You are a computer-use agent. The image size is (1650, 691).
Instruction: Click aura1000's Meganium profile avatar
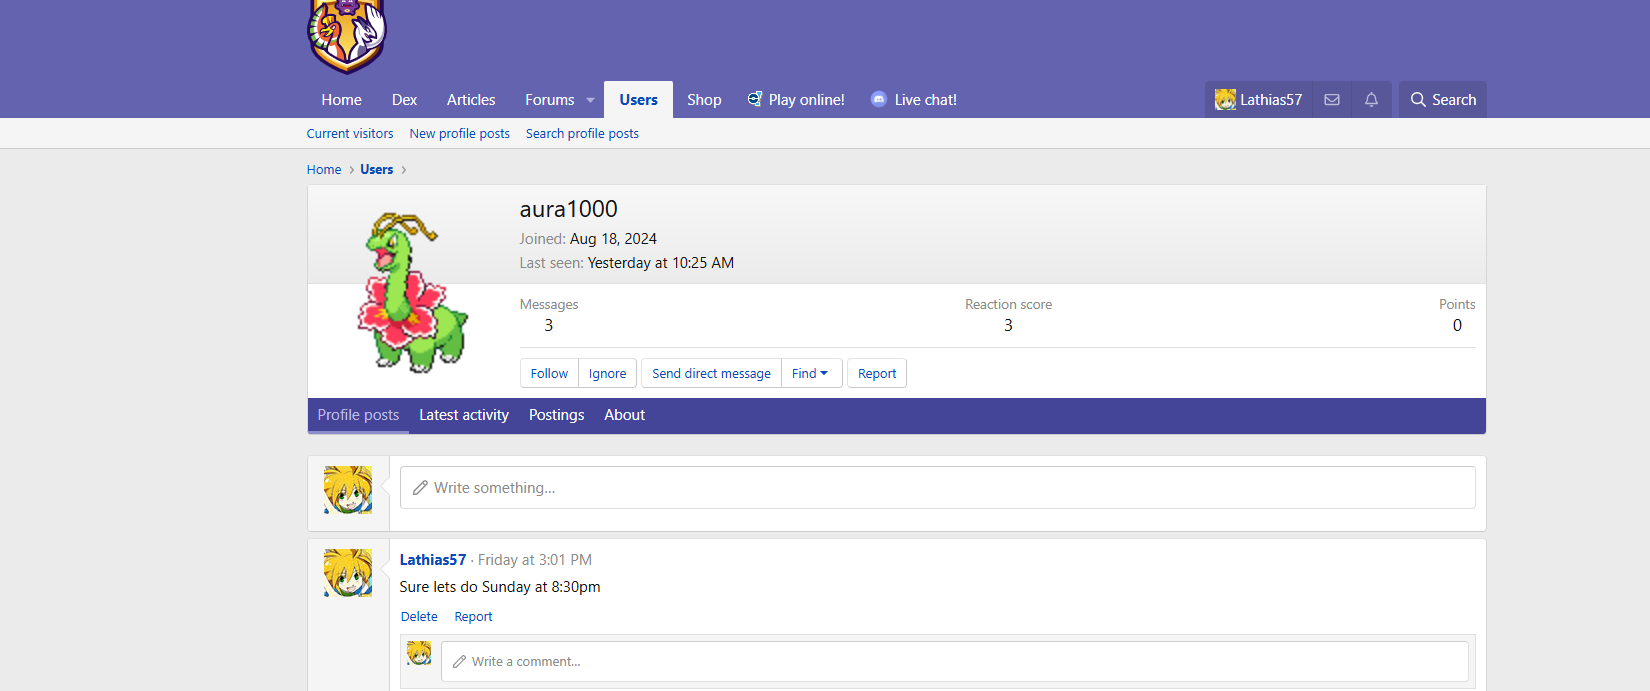409,291
